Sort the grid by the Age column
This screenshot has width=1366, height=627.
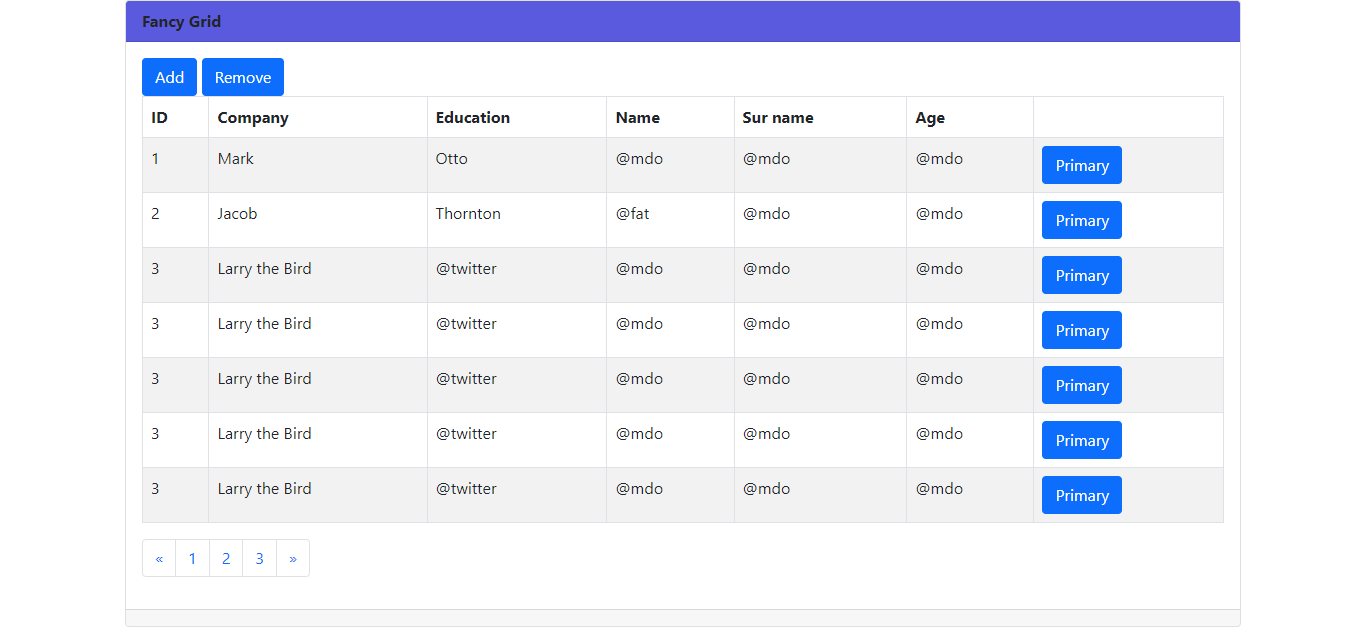[x=929, y=117]
